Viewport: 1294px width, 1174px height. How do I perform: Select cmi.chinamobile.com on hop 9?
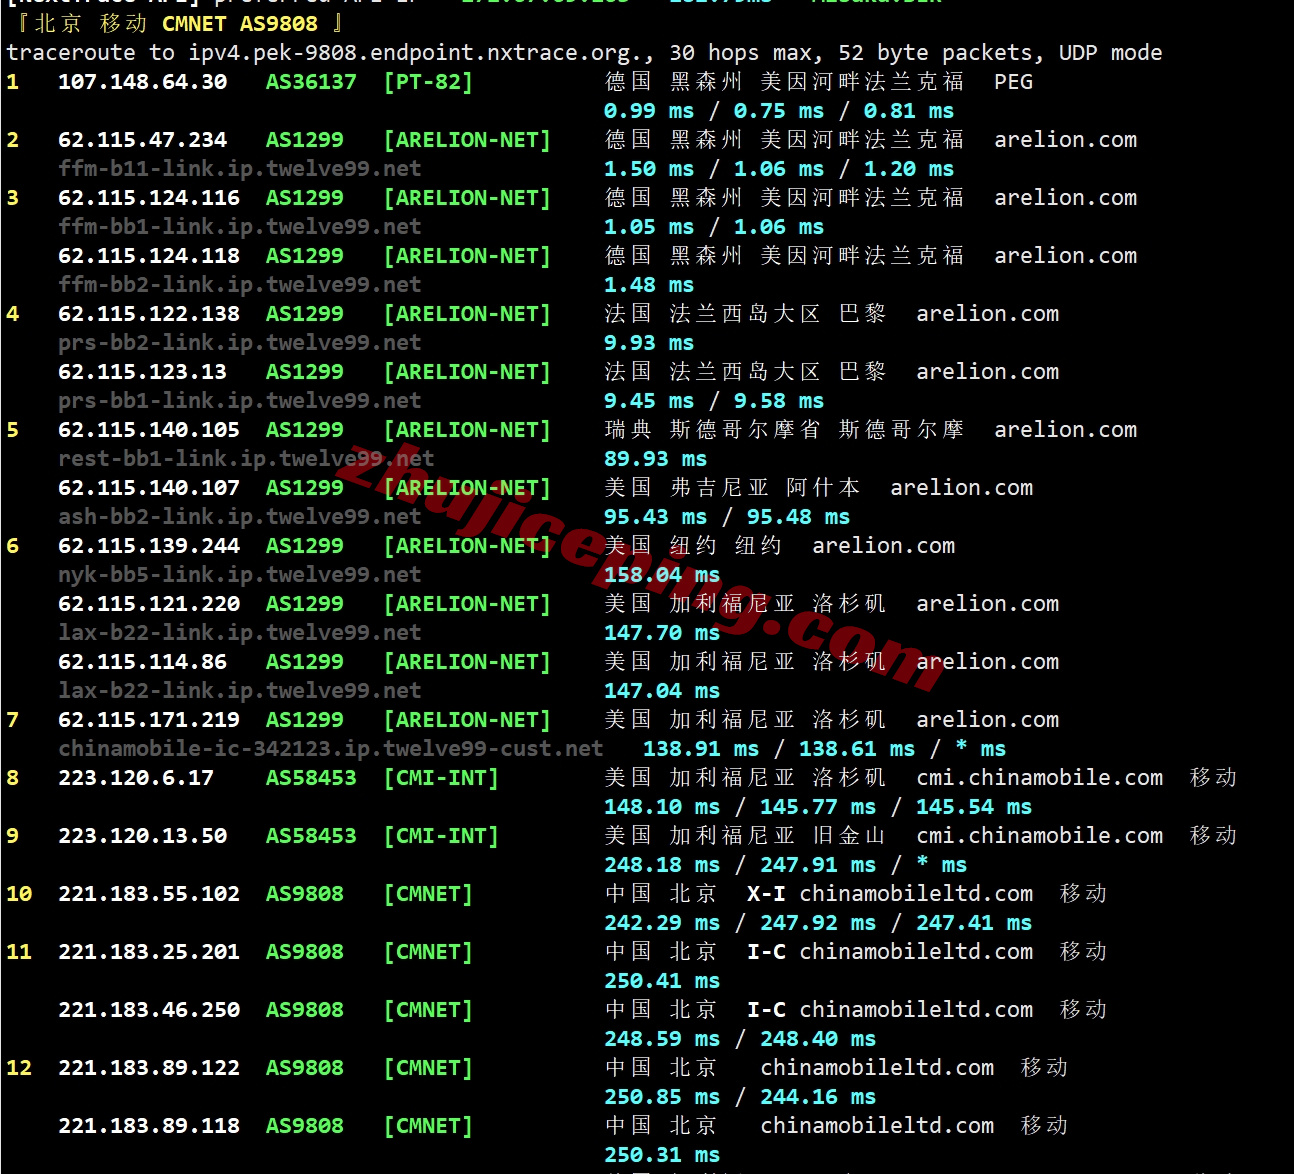pos(1040,836)
